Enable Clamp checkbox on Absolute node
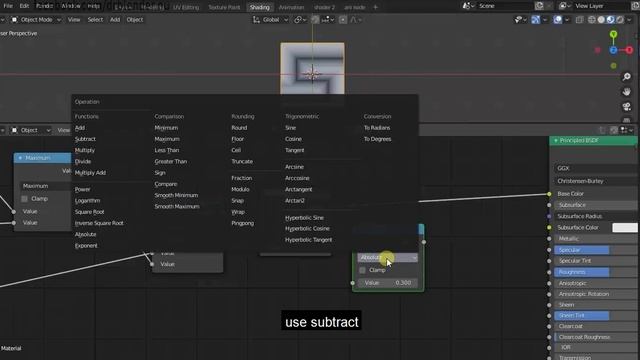640x360 pixels. [x=362, y=270]
